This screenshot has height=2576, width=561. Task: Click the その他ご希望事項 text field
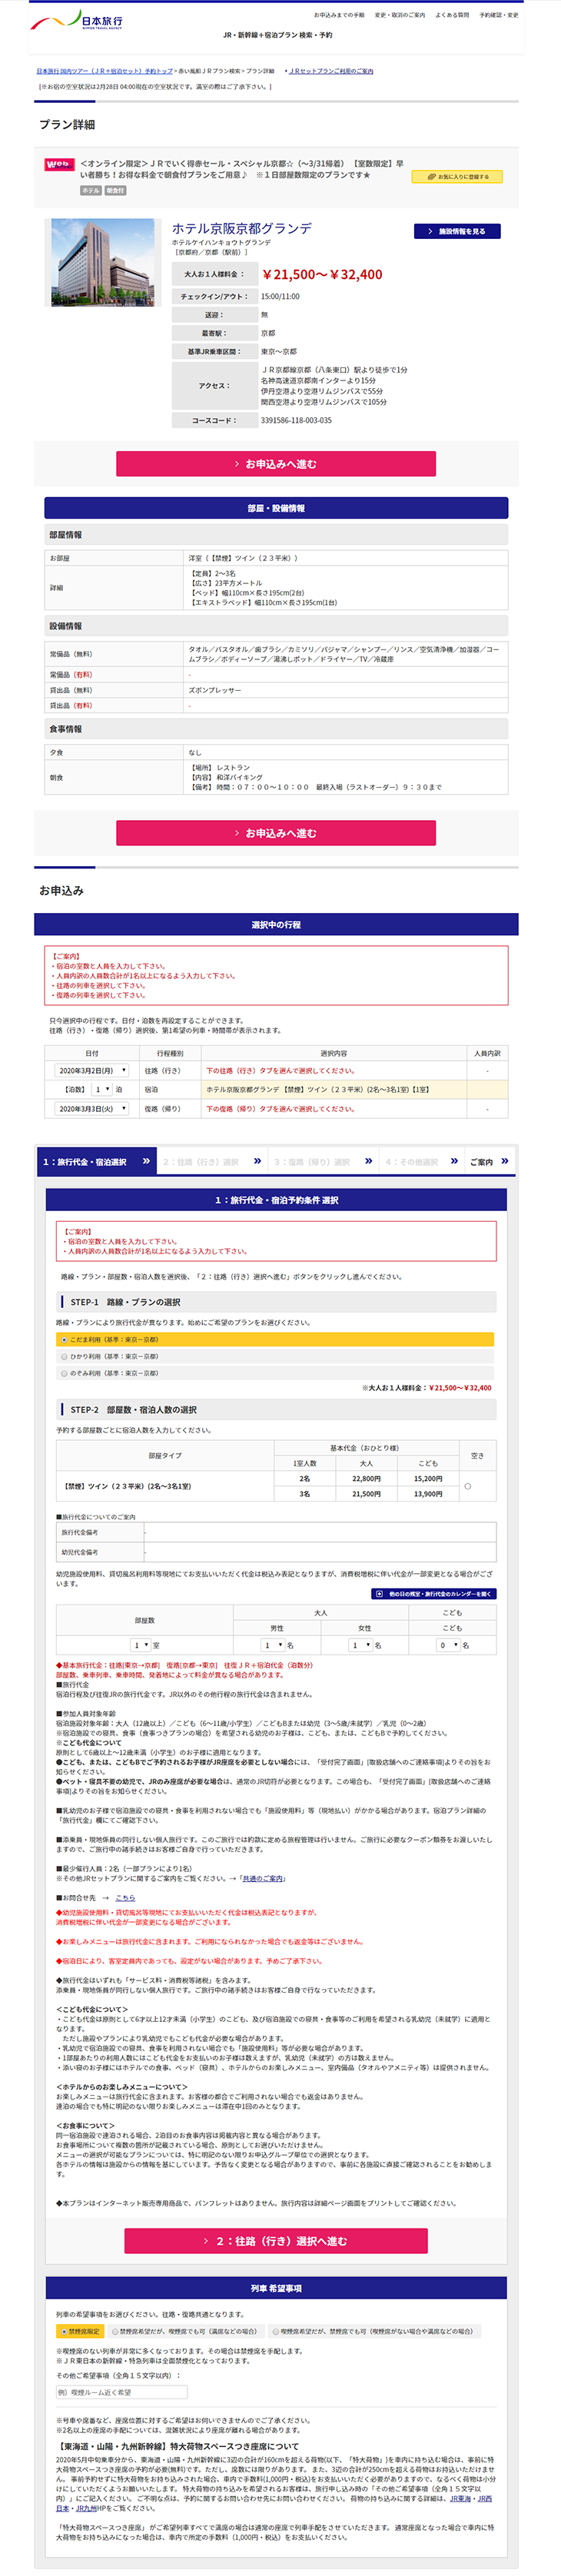point(121,2392)
